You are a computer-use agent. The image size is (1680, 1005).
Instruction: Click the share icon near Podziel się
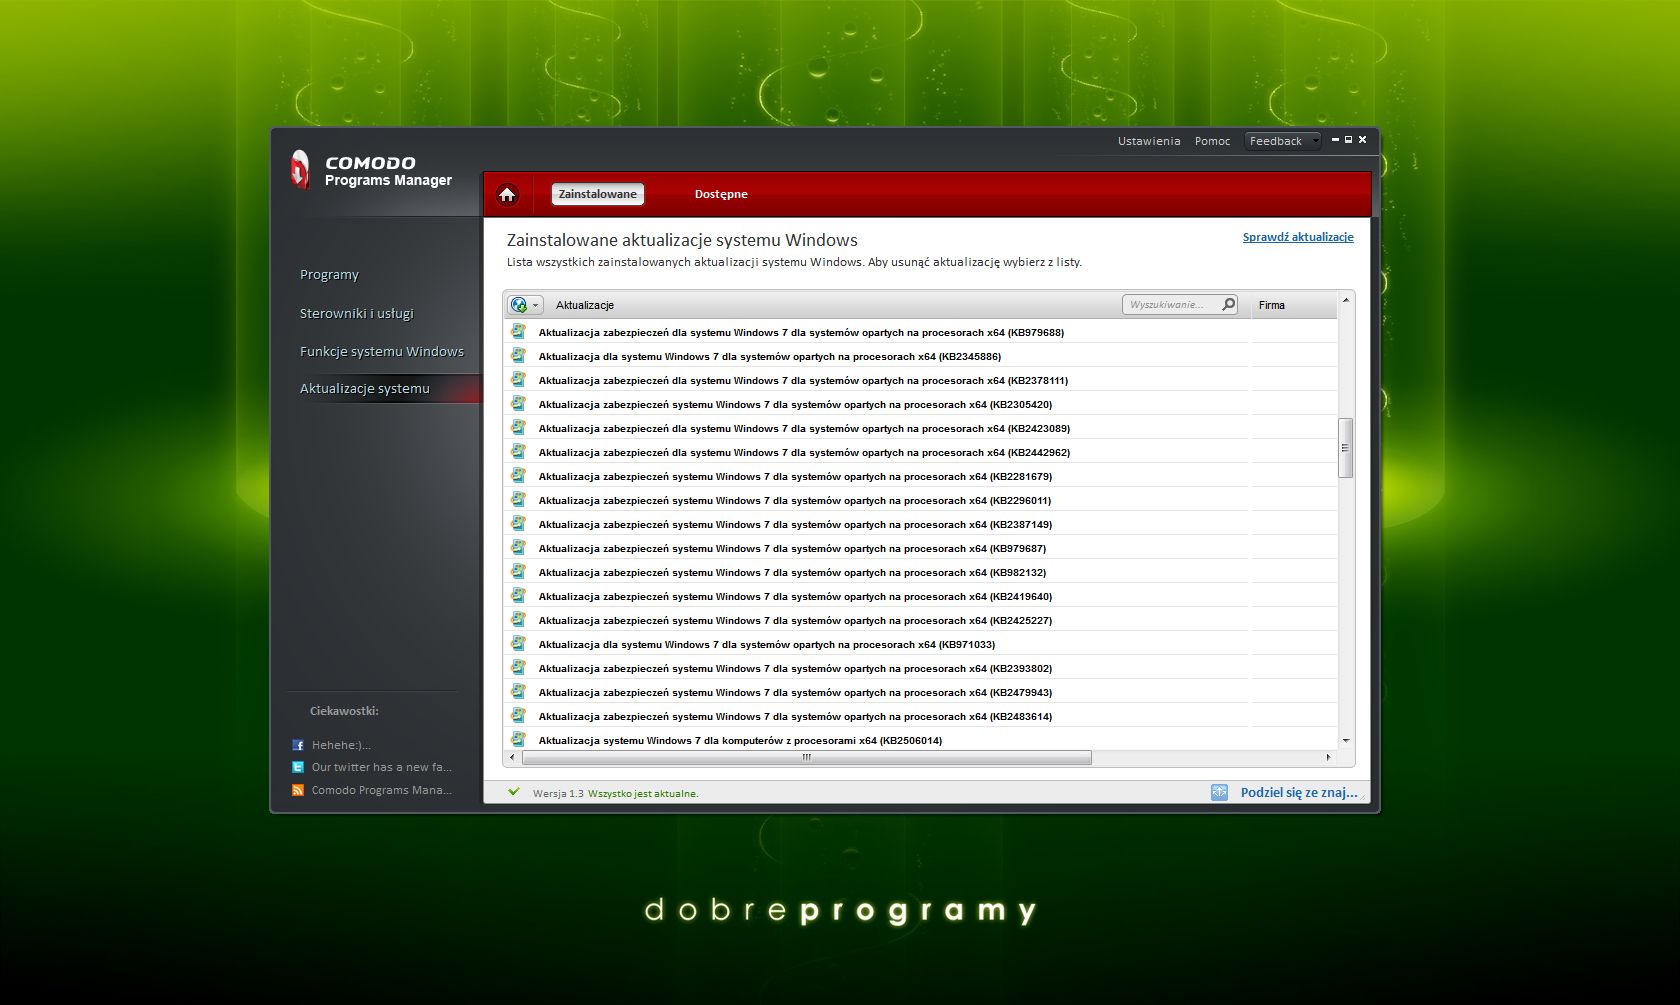(x=1219, y=792)
